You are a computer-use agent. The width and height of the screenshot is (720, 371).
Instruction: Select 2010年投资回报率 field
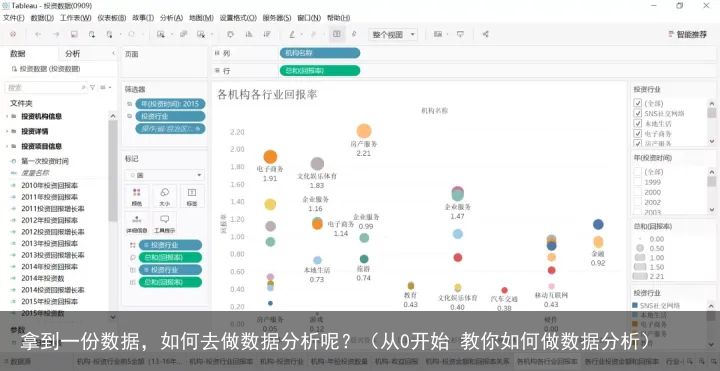click(x=49, y=185)
